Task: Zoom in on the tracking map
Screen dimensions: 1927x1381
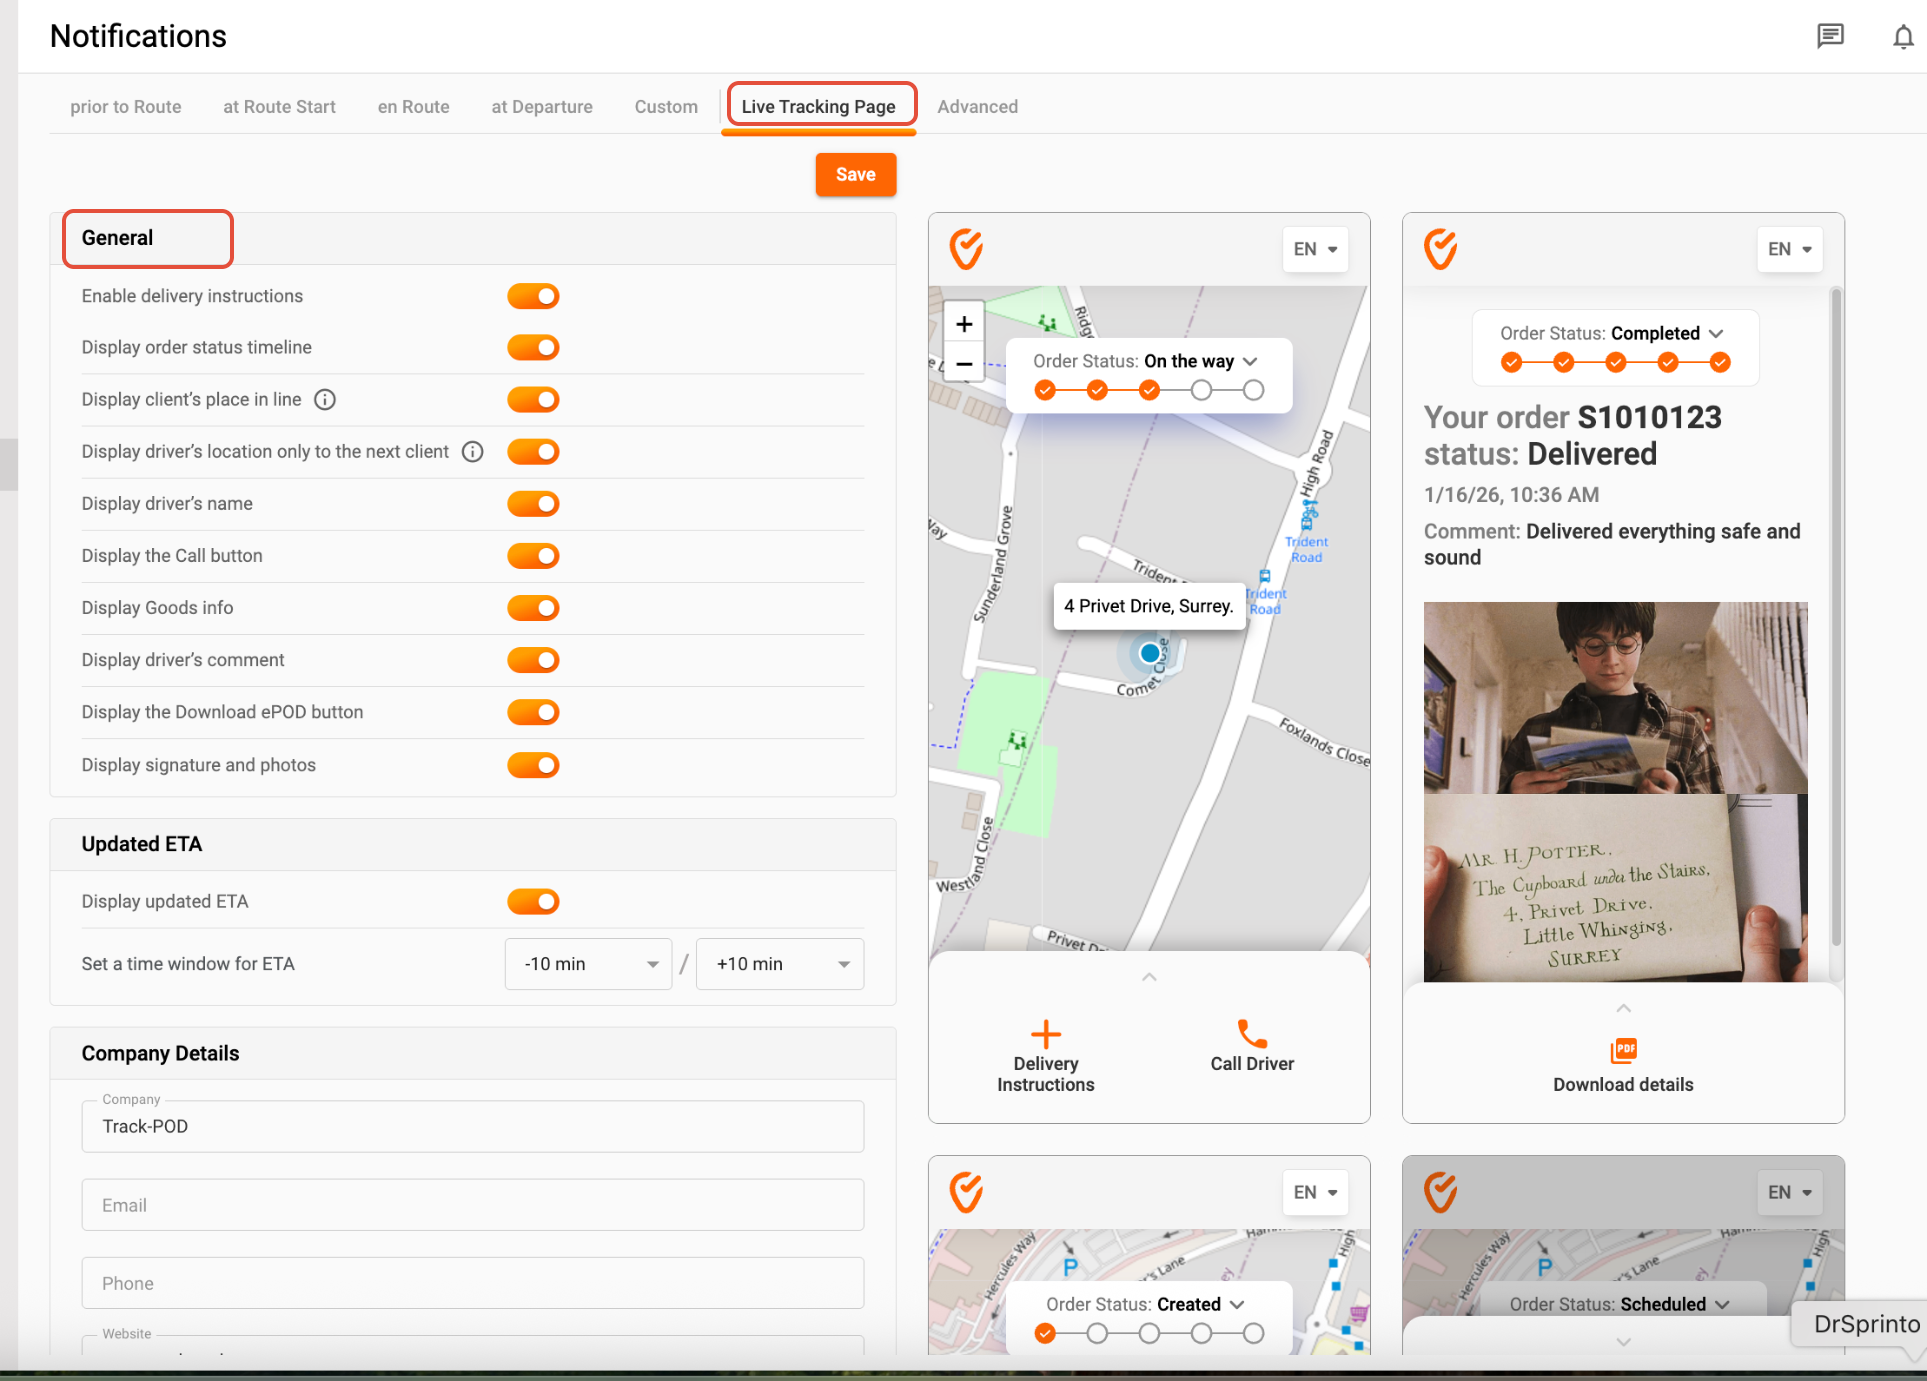Action: 964,324
